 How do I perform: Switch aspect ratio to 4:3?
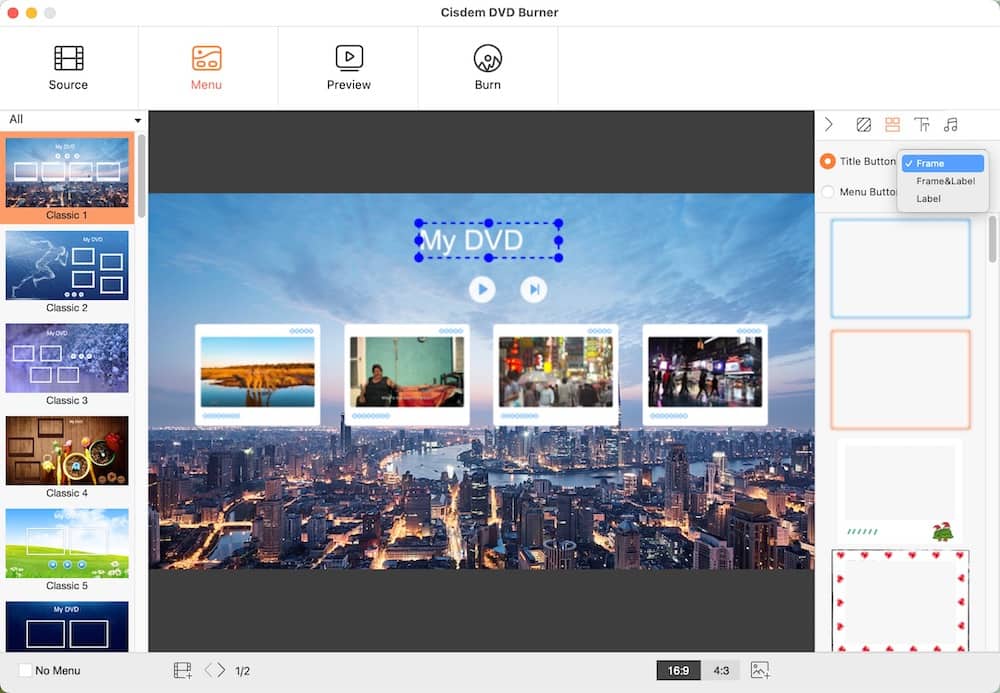pos(721,670)
